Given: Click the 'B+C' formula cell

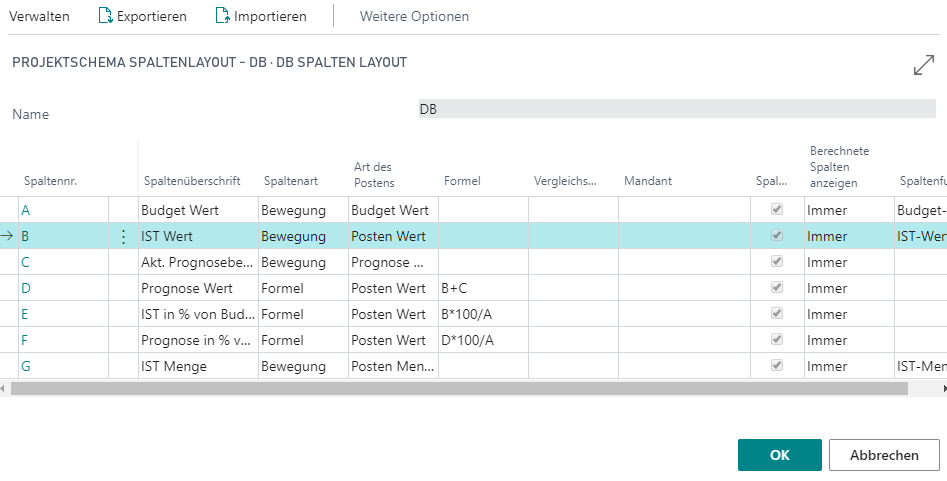Looking at the screenshot, I should tap(483, 288).
